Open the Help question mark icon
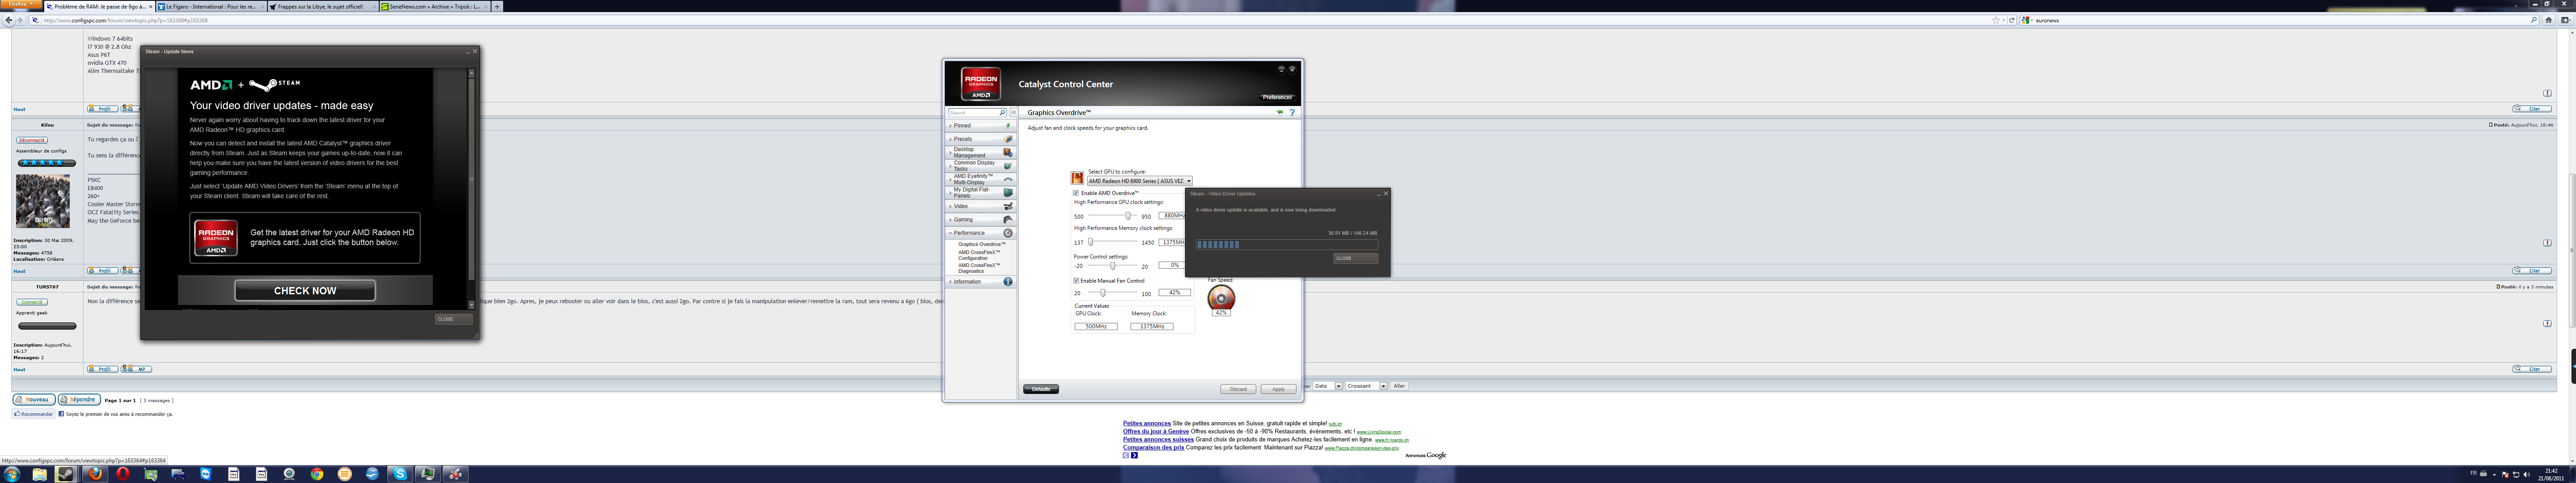Image resolution: width=2576 pixels, height=483 pixels. (1292, 113)
